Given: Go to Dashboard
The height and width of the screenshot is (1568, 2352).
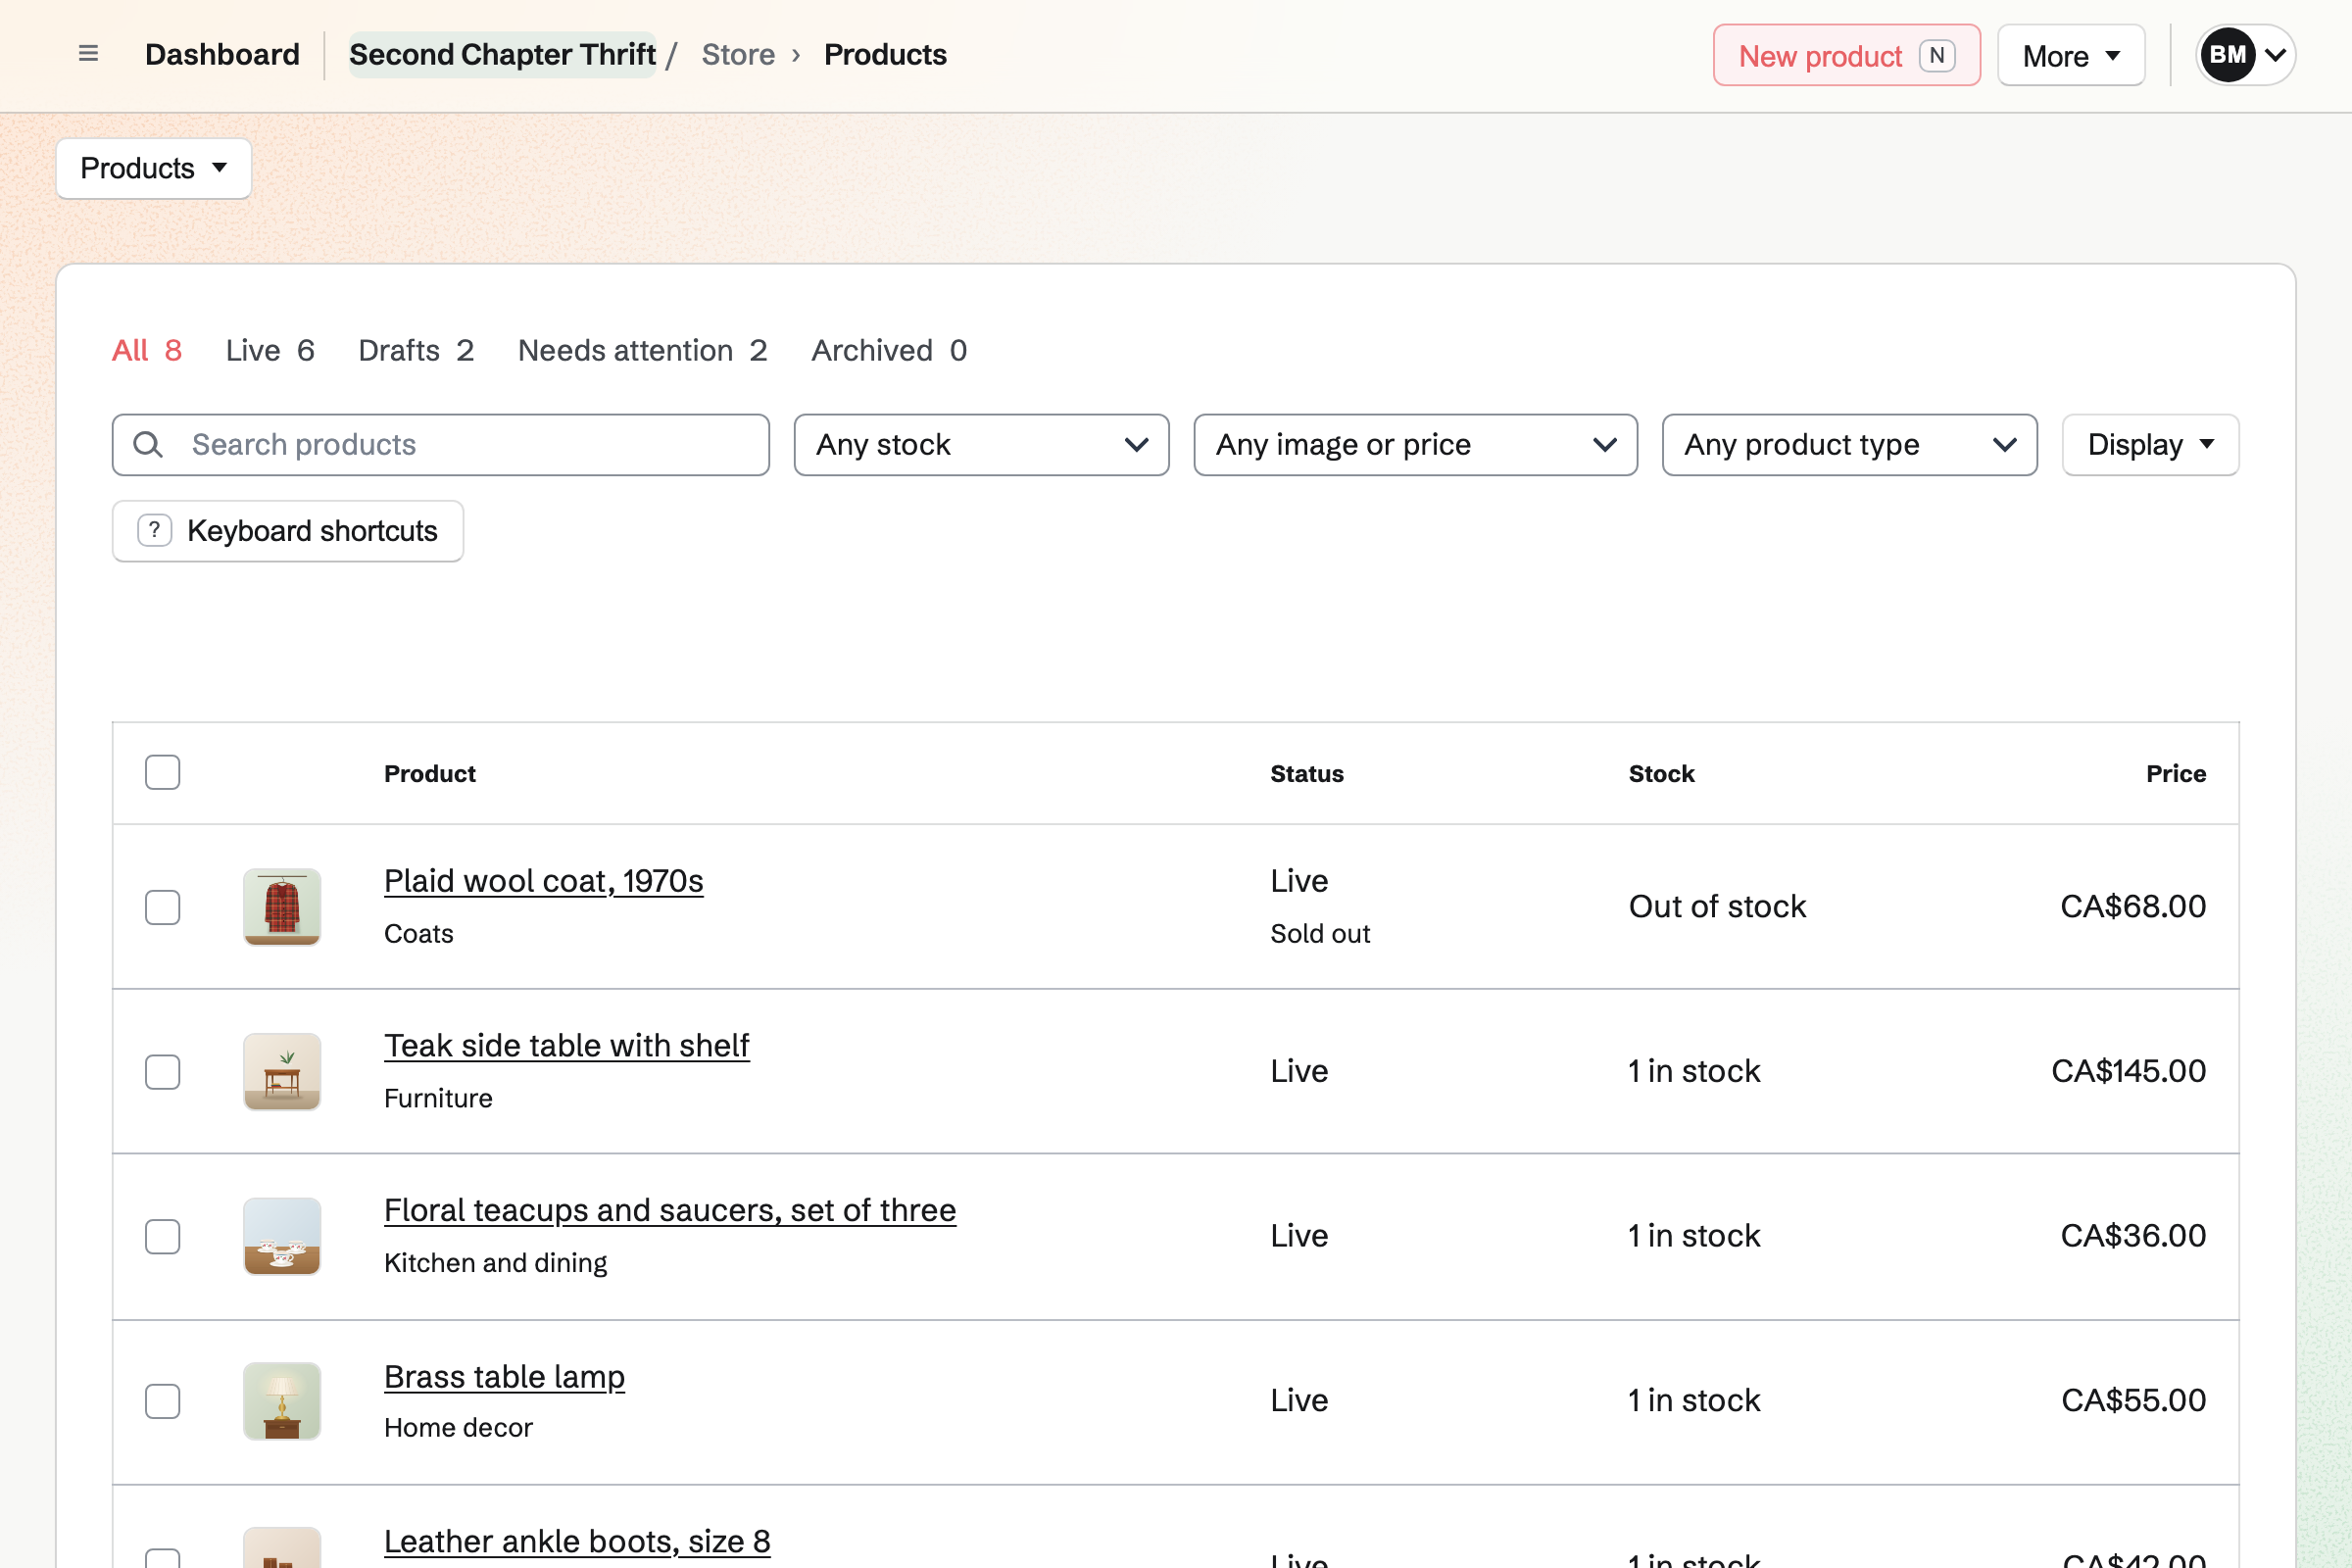Looking at the screenshot, I should [222, 54].
